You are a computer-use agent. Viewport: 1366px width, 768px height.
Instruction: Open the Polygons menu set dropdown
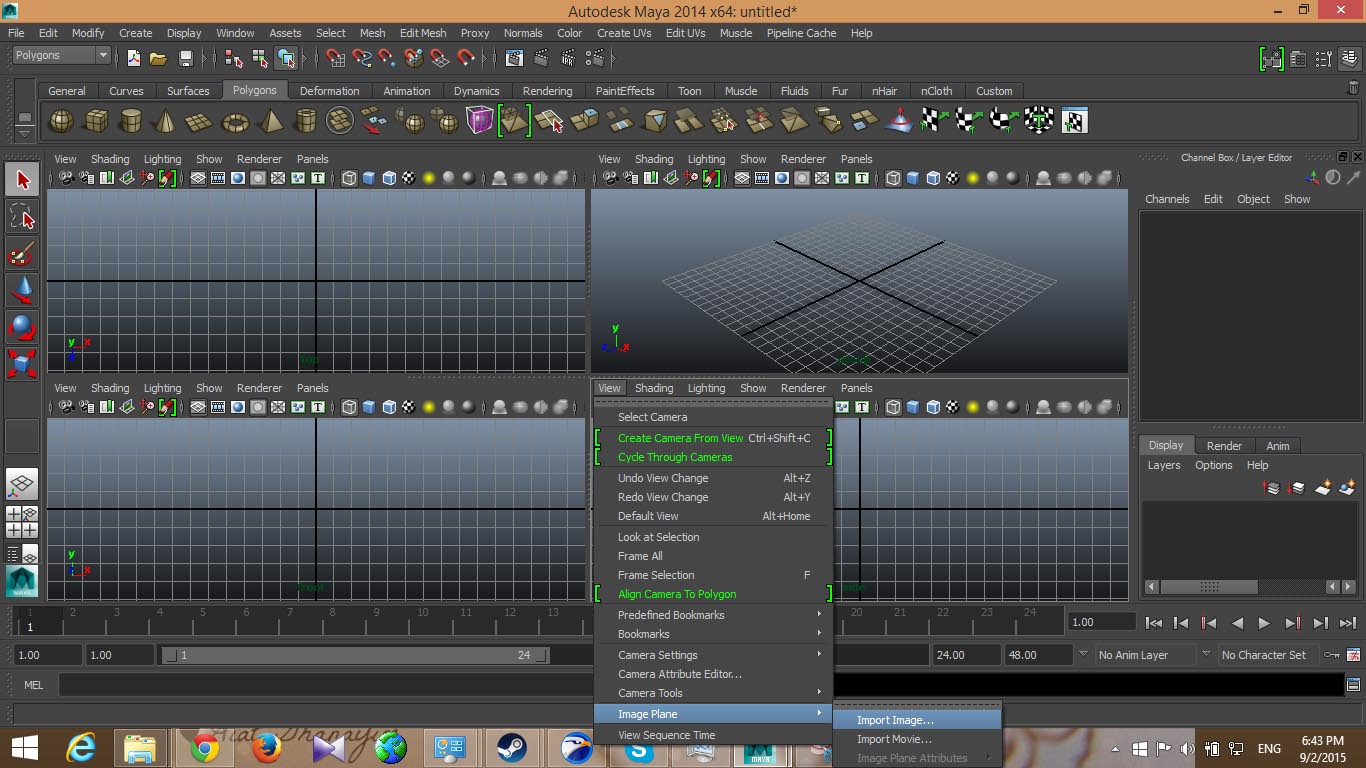pos(62,55)
